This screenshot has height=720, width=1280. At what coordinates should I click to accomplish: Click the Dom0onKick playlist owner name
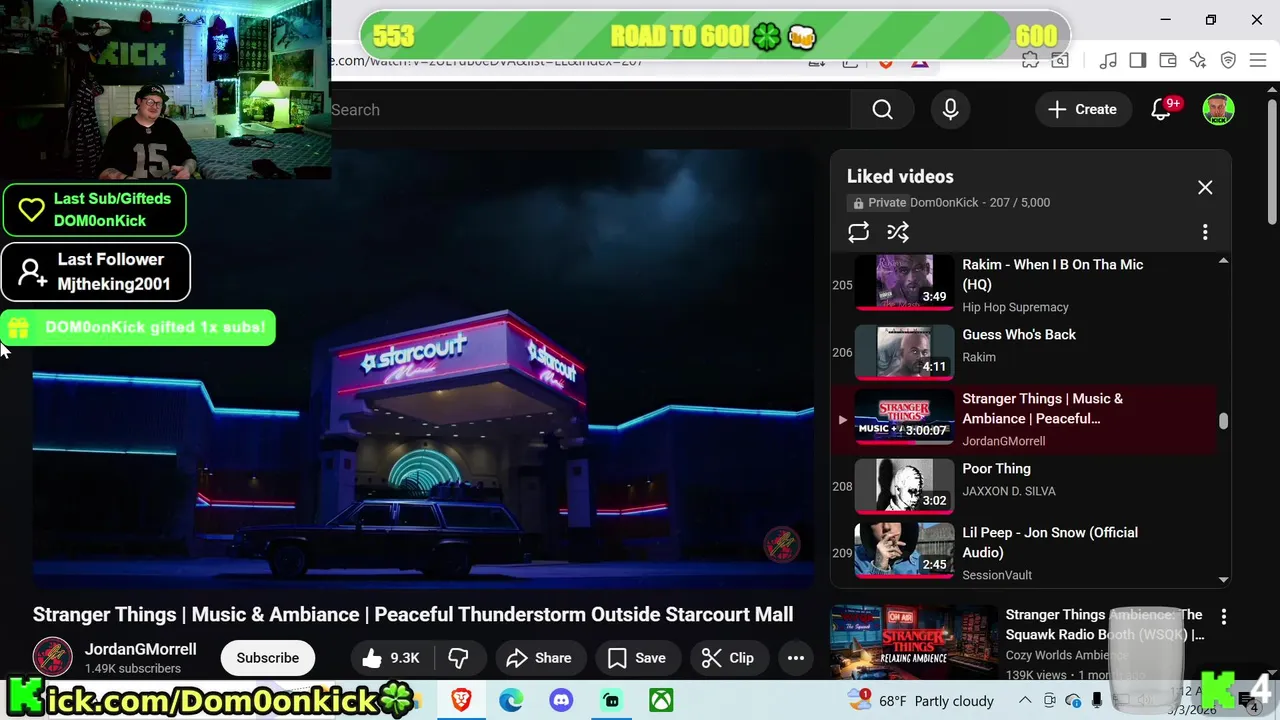[944, 202]
